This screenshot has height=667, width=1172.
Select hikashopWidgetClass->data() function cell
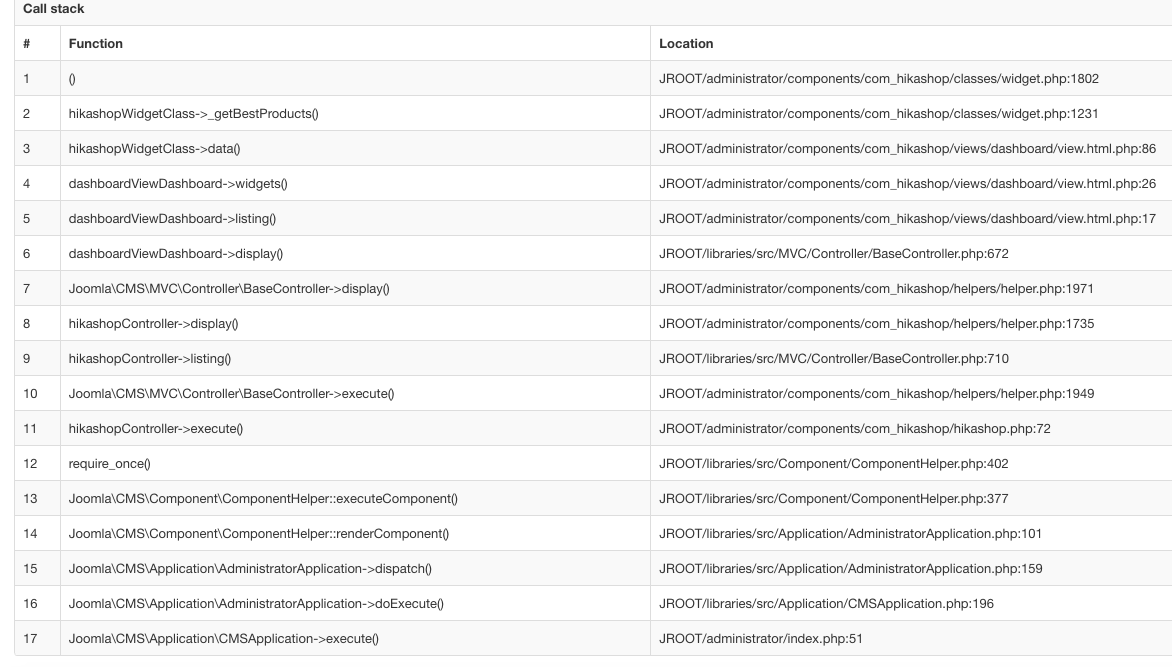[x=154, y=149]
